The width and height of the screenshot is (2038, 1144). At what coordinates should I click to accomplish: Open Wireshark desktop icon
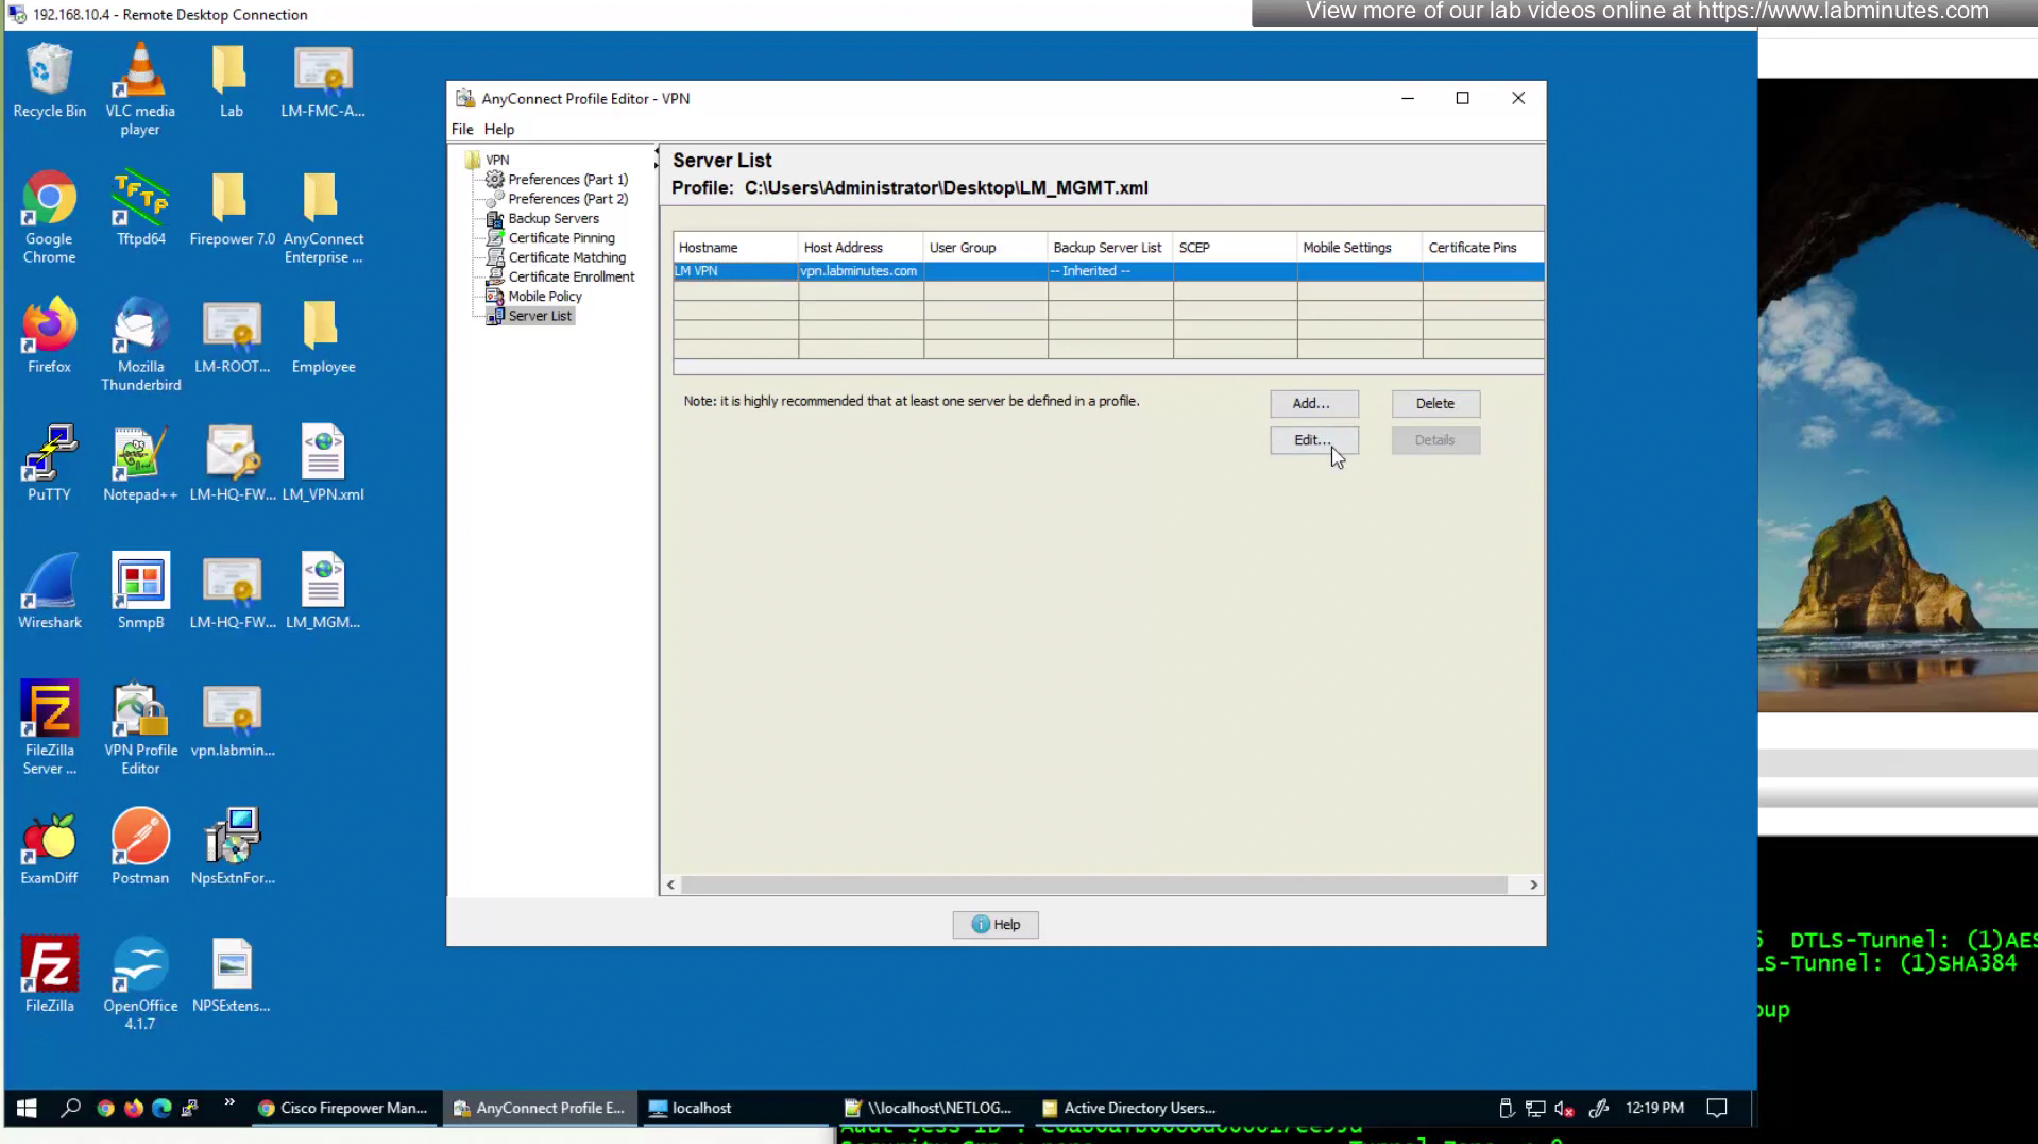pyautogui.click(x=49, y=590)
